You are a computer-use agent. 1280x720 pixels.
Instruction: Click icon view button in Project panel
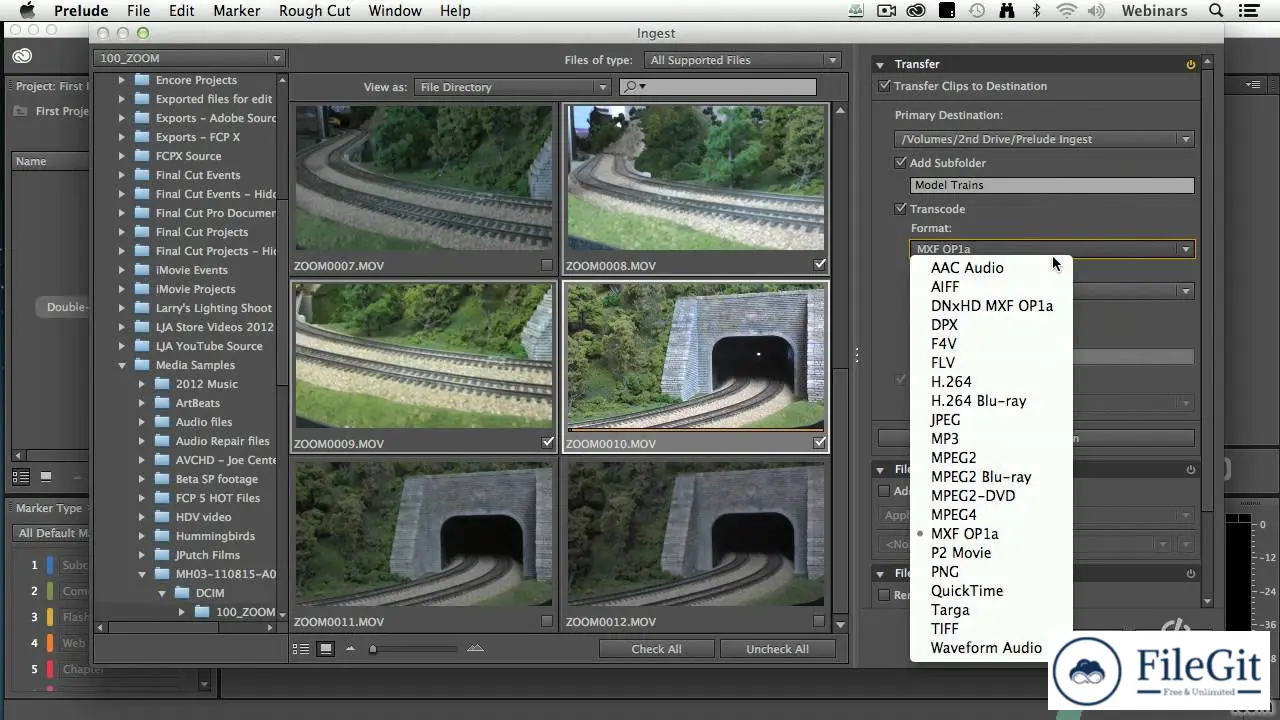(45, 477)
